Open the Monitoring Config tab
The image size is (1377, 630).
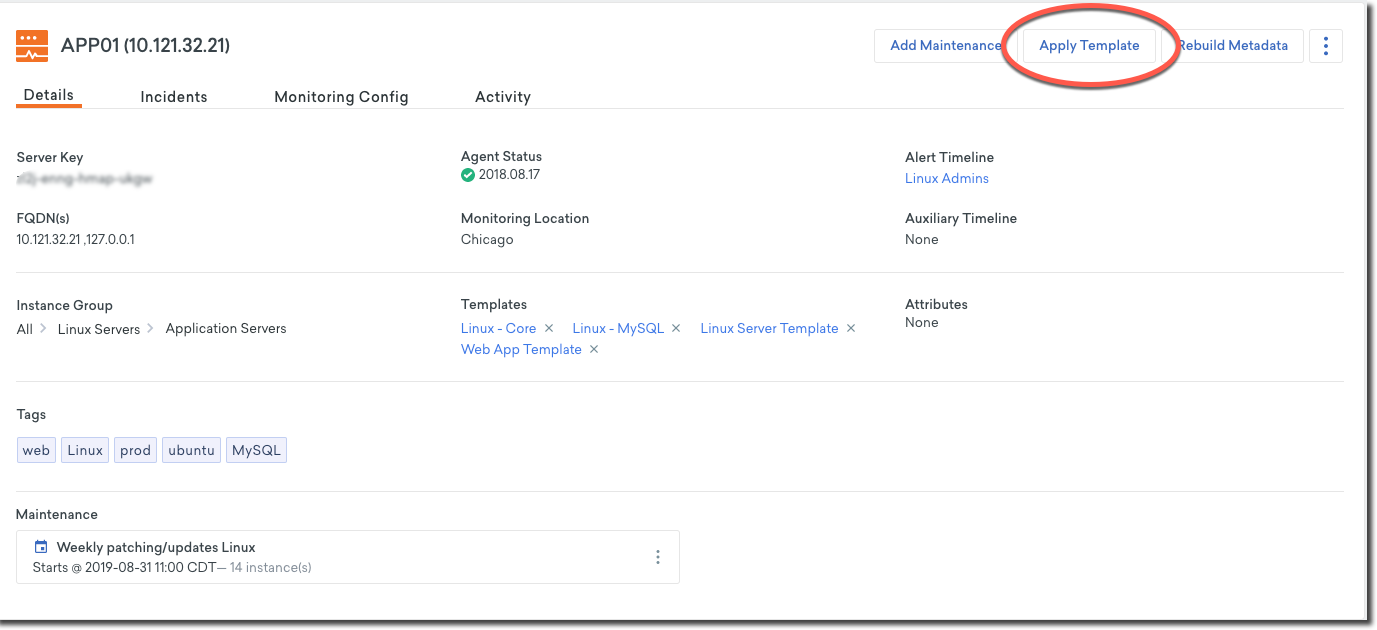click(340, 96)
